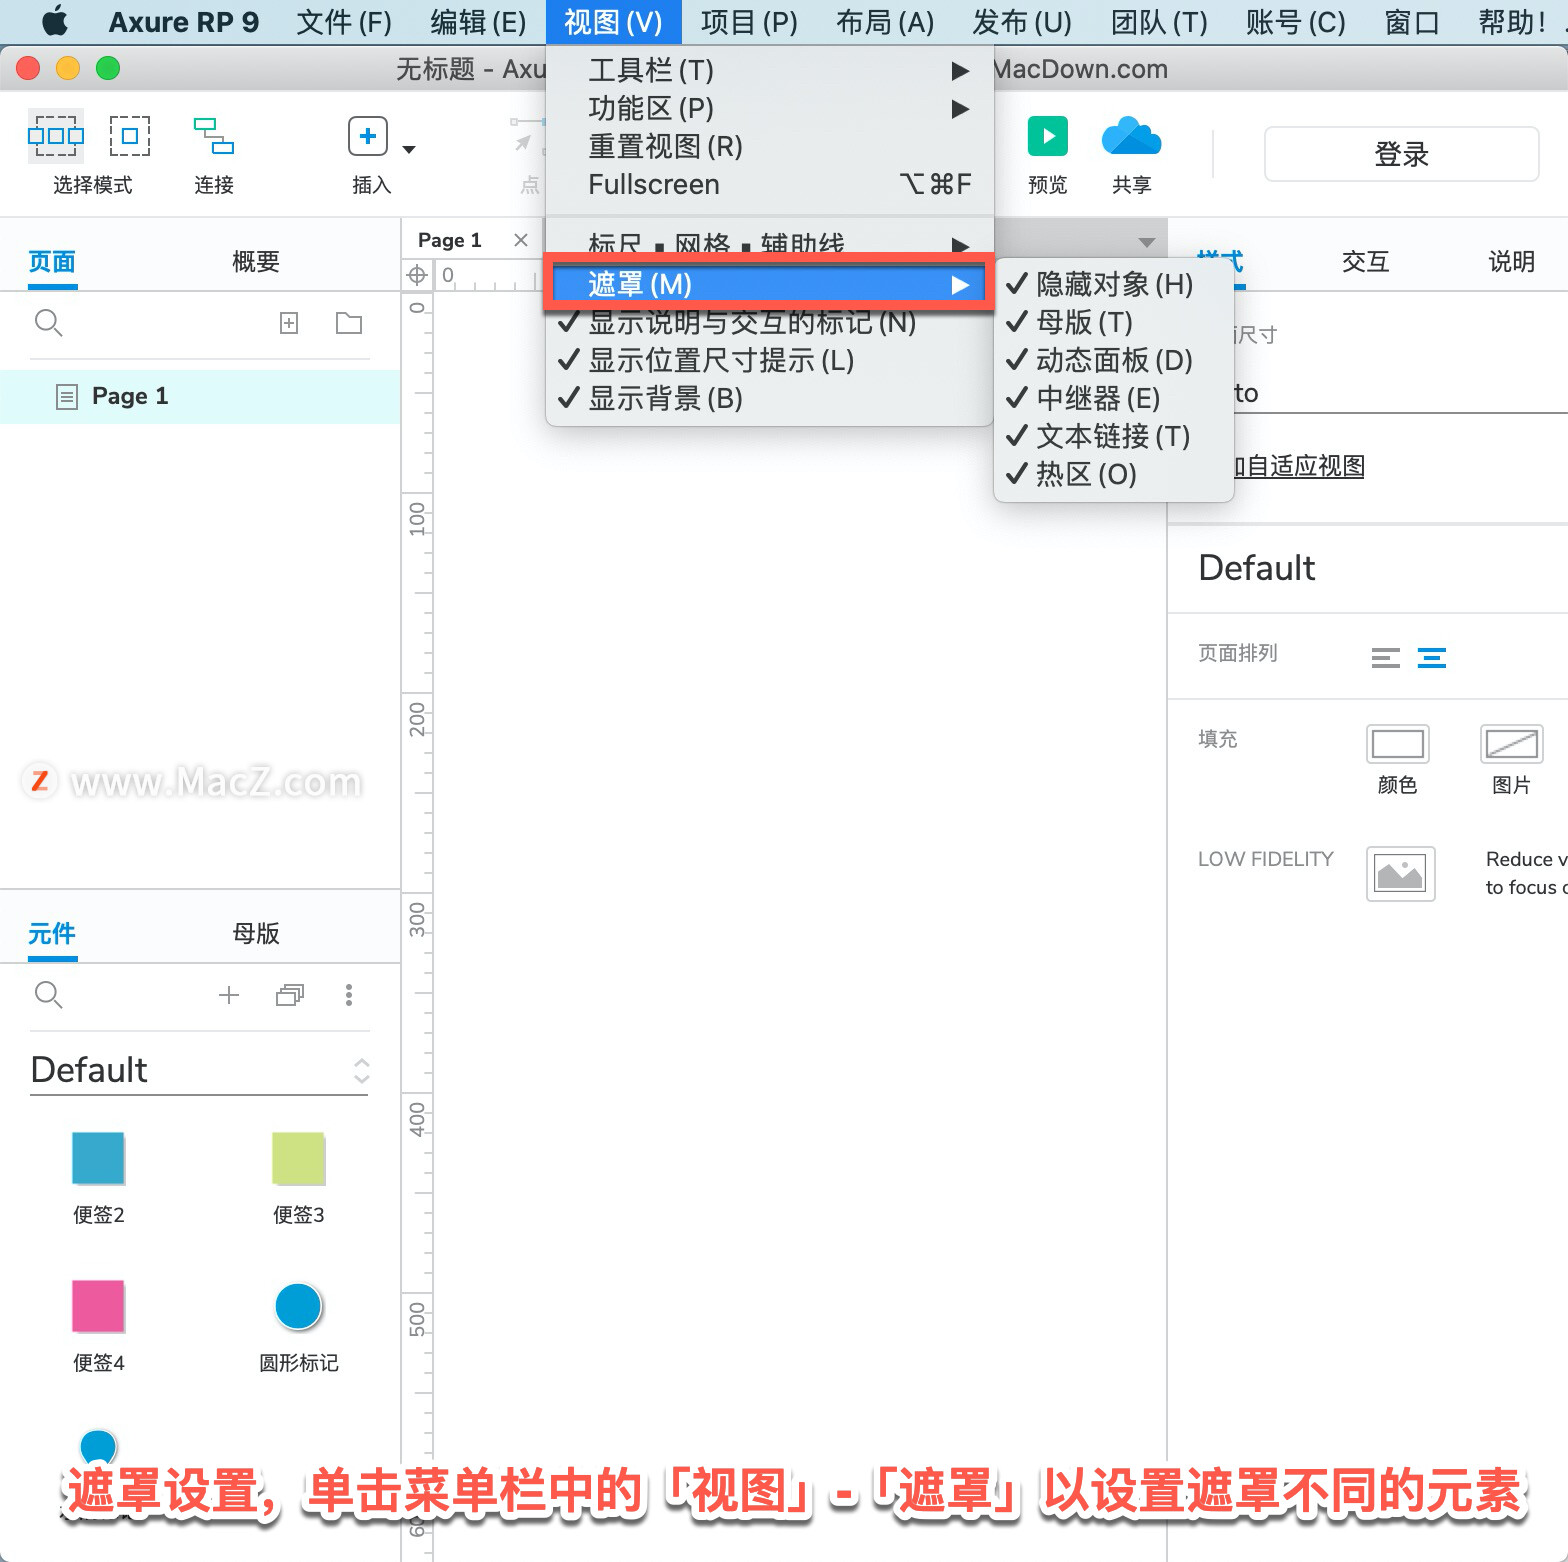Click the 共享 cloud share icon
This screenshot has height=1562, width=1568.
pyautogui.click(x=1131, y=136)
